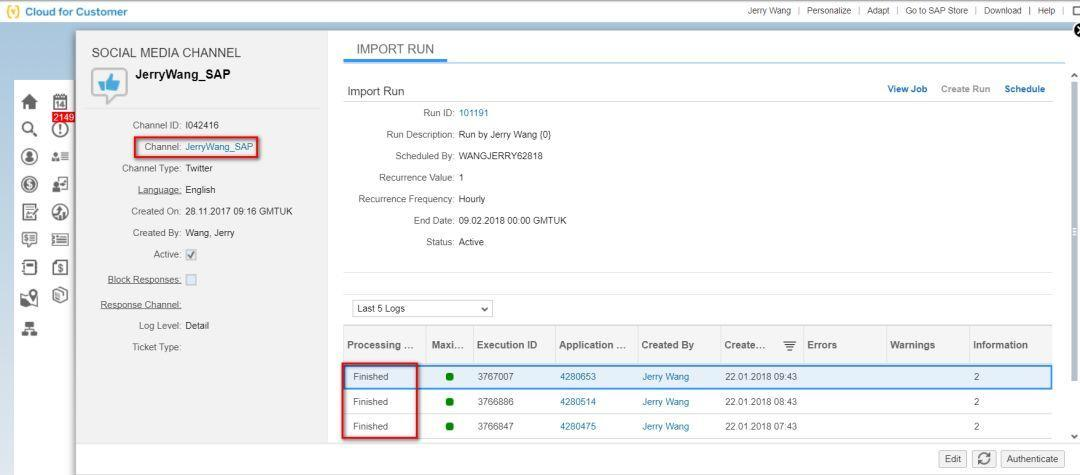Open sort options icon in Created column

[789, 346]
